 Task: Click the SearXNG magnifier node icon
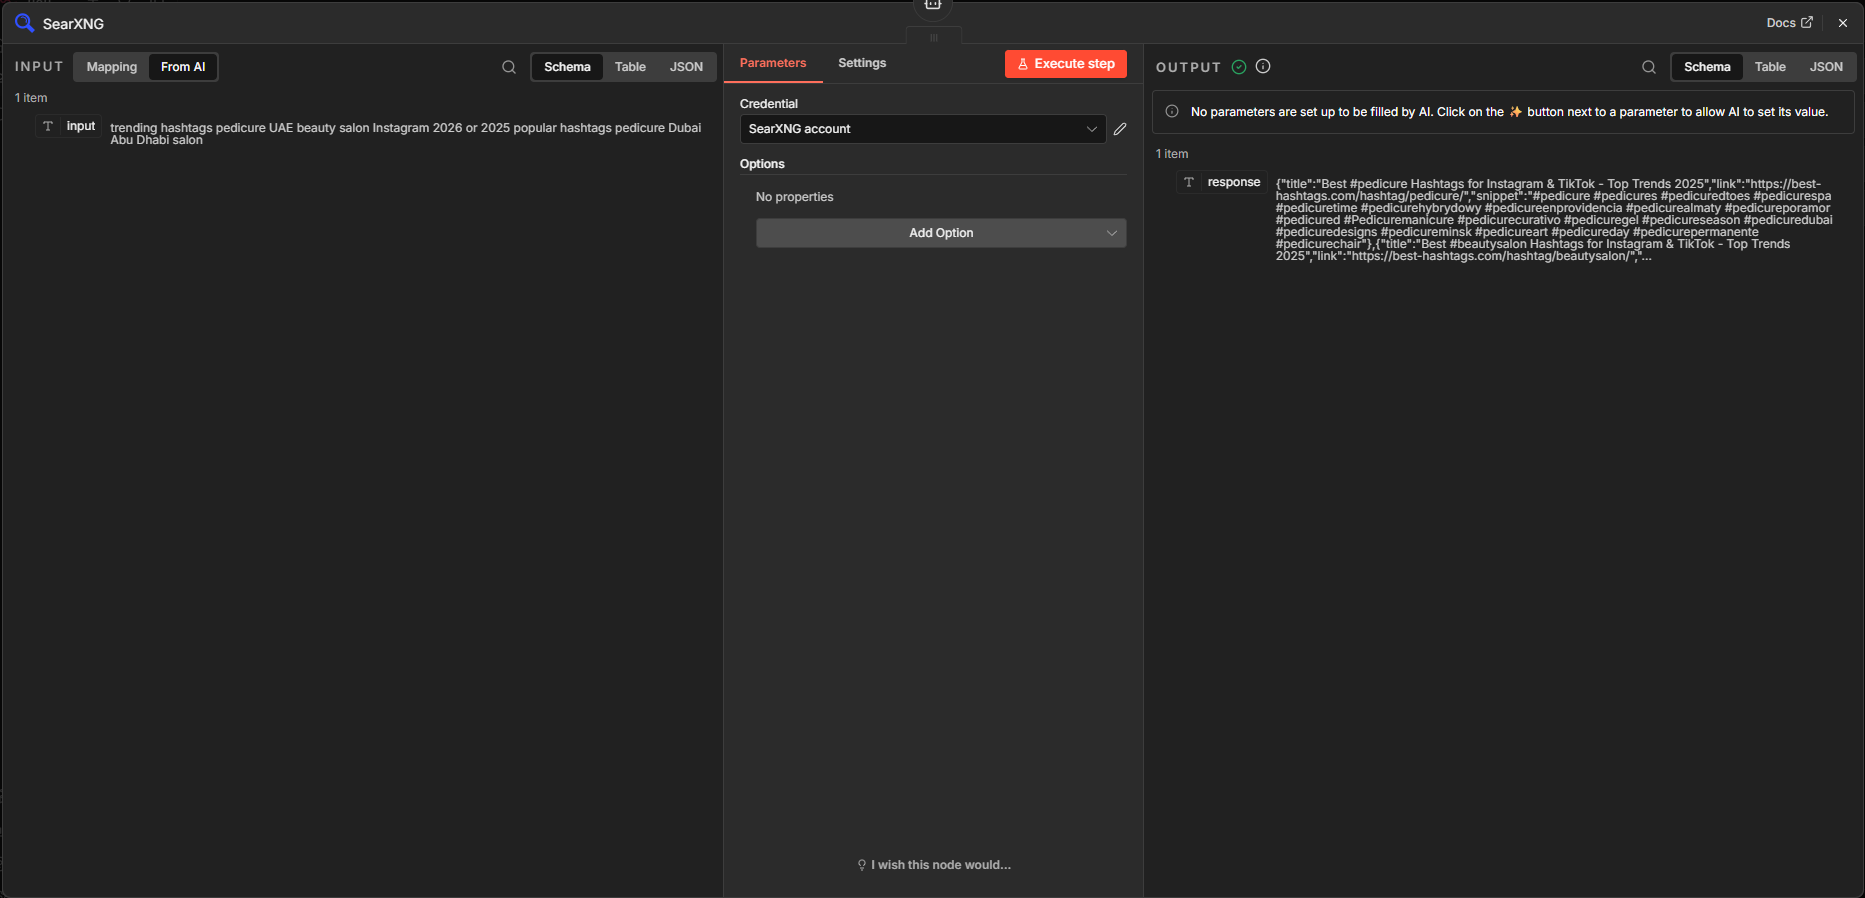[x=24, y=22]
